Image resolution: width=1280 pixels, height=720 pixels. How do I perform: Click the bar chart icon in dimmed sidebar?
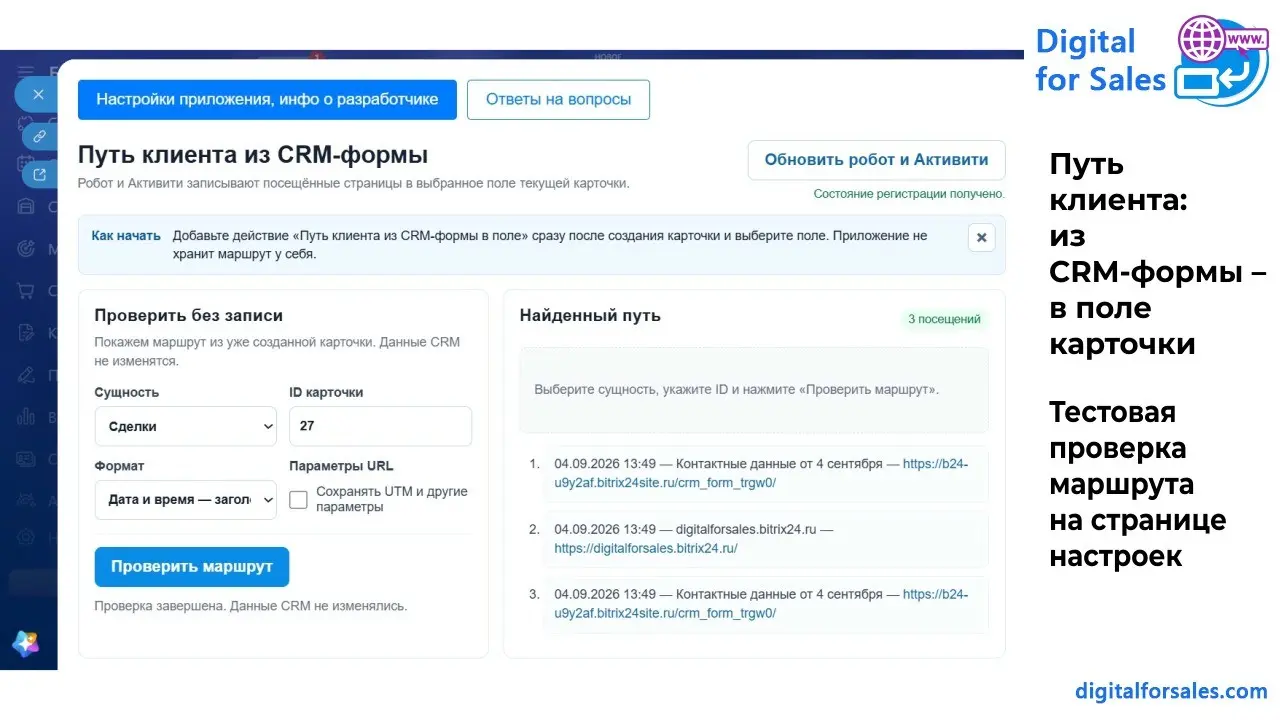(x=26, y=417)
